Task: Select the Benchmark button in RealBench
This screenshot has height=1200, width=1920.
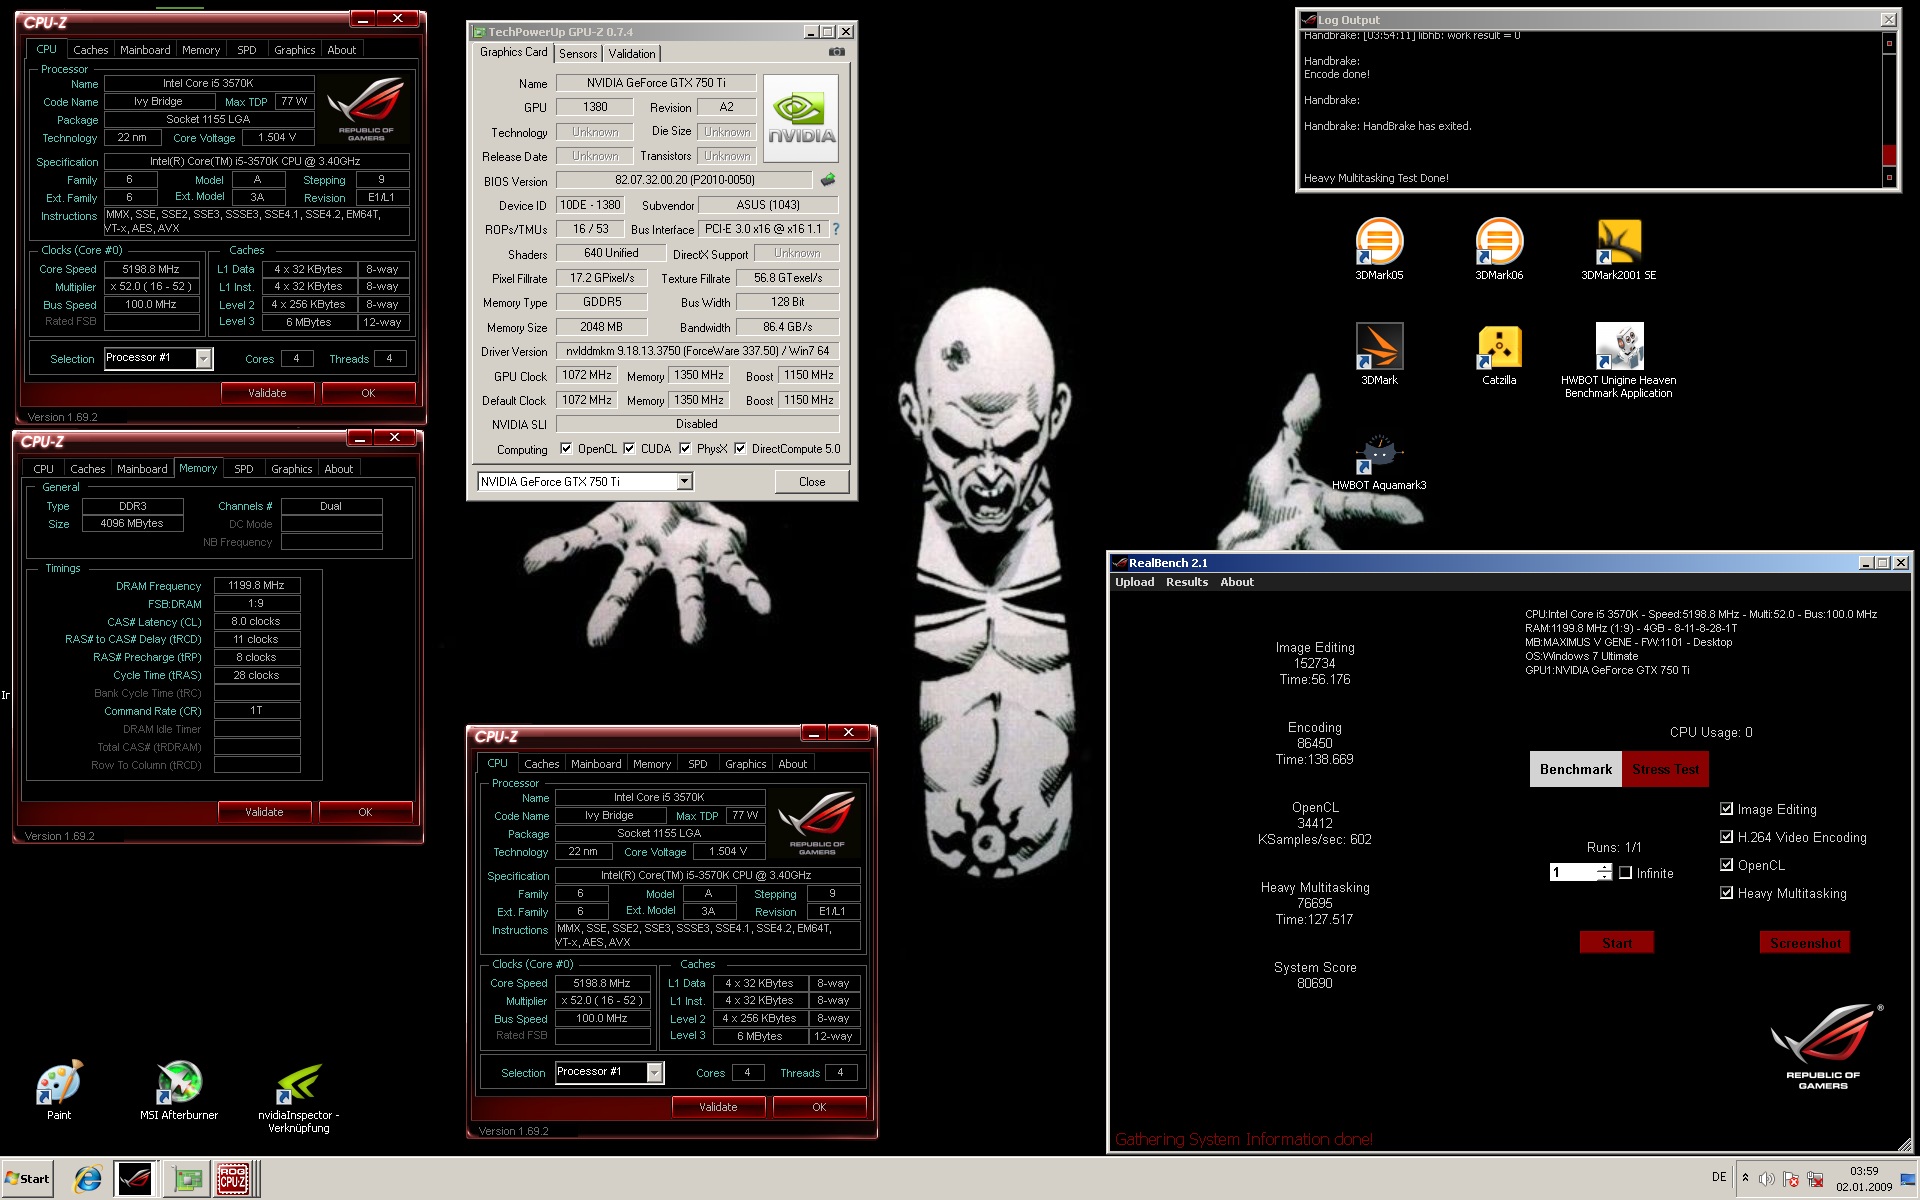Action: 1576,769
